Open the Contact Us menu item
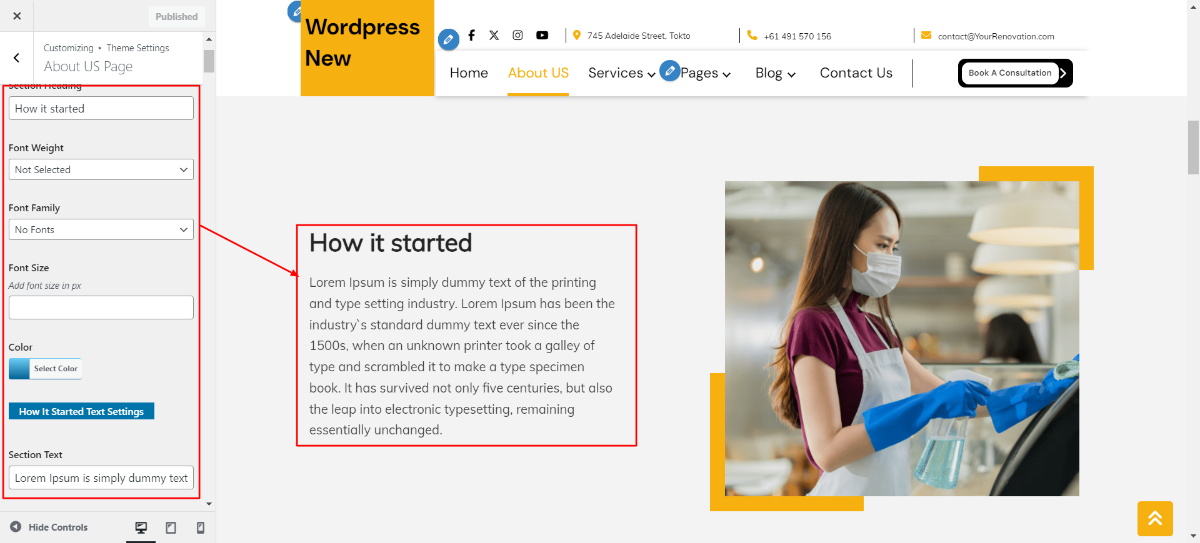Screen dimensions: 1200x543 [x=856, y=73]
